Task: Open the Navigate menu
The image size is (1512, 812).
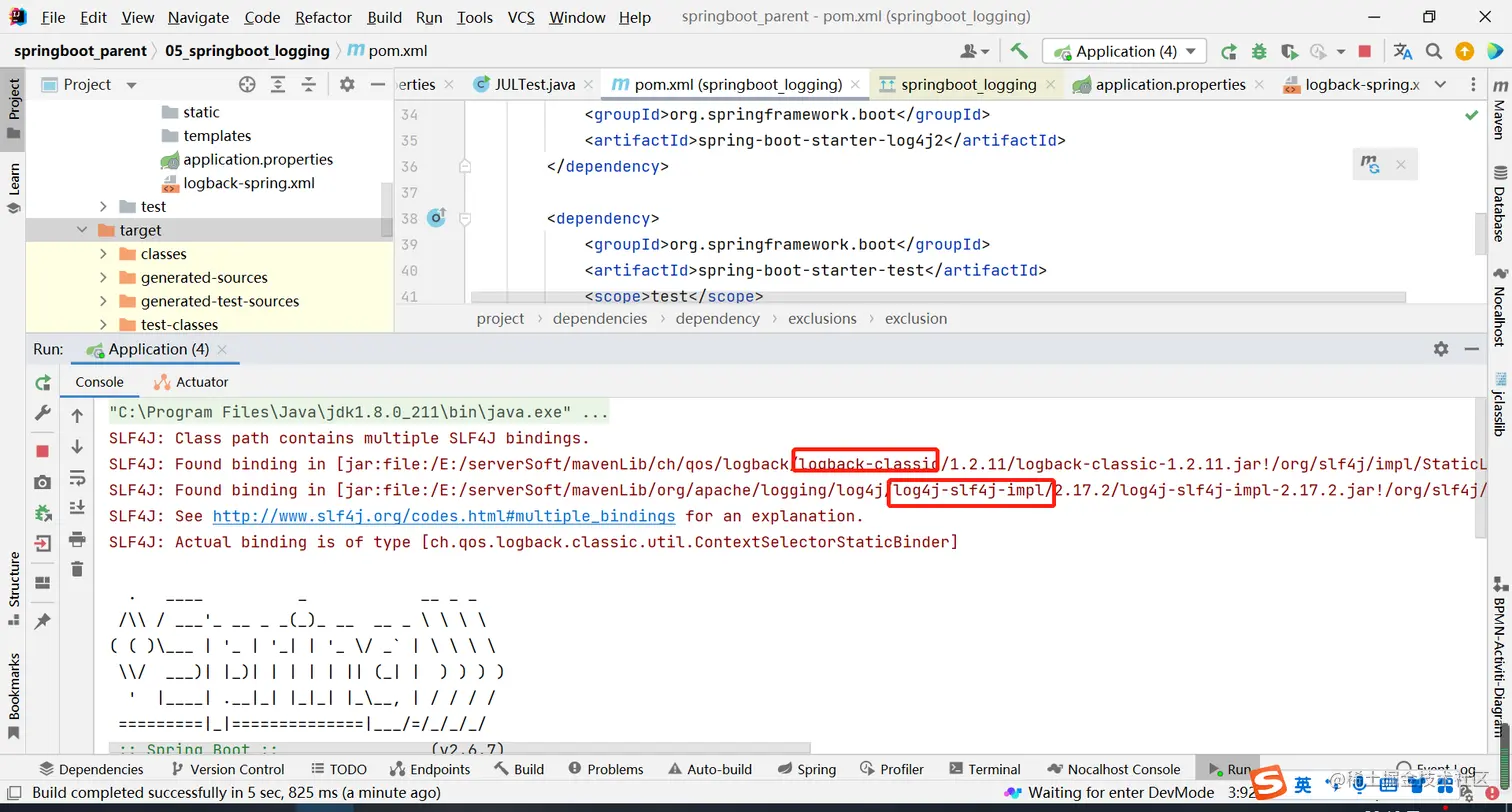Action: pyautogui.click(x=198, y=17)
